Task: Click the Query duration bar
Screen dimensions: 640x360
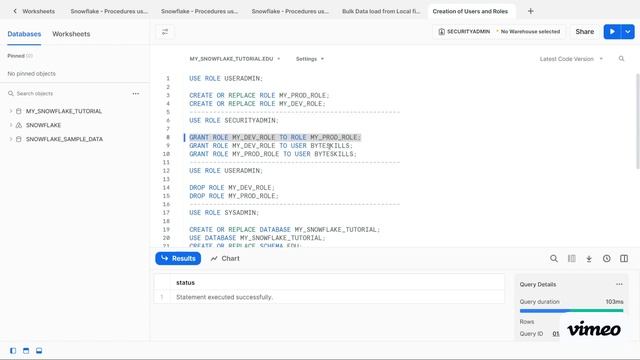Action: [x=571, y=311]
